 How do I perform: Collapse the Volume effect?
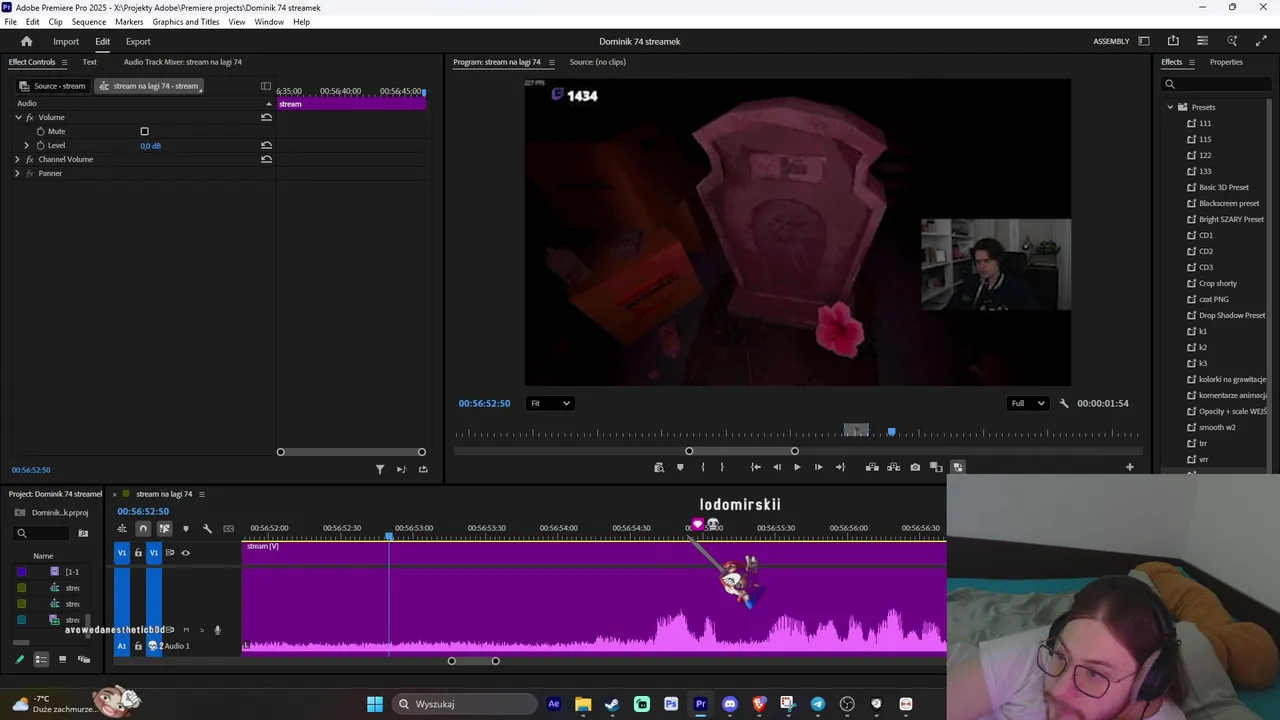[17, 117]
